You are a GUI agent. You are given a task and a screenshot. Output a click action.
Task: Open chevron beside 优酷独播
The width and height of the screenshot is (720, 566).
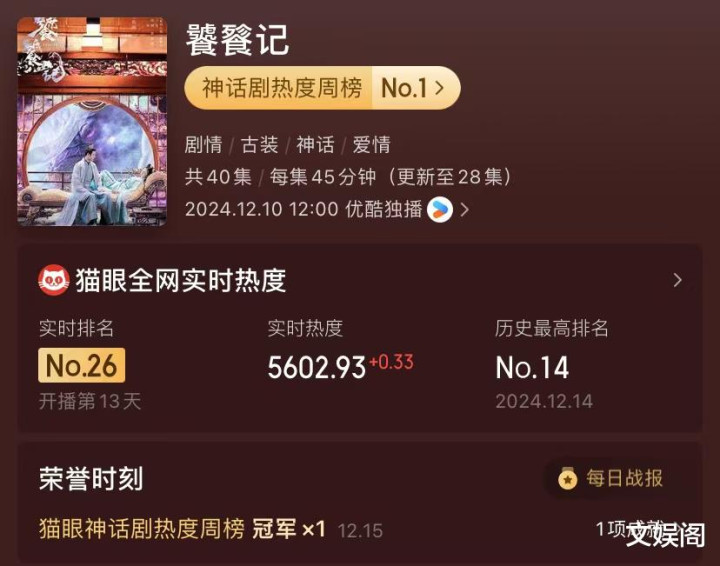pos(465,210)
